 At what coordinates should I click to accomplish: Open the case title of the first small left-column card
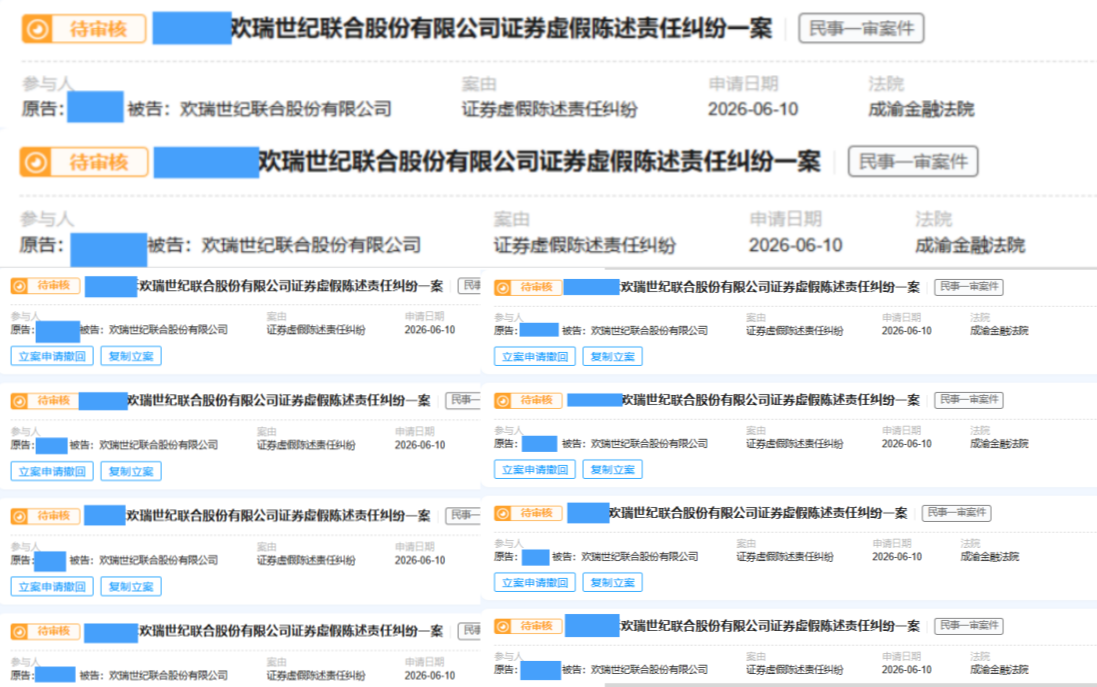pyautogui.click(x=290, y=286)
